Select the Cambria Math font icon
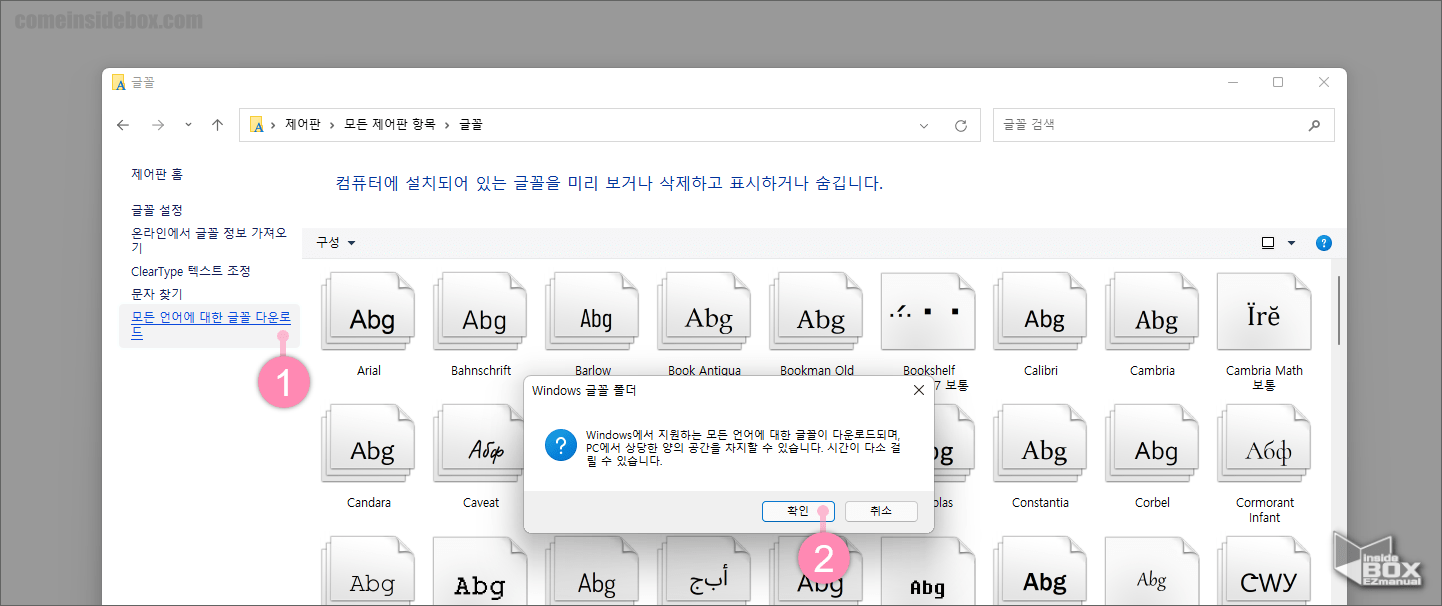Screen dimensions: 1442x606 point(1264,312)
